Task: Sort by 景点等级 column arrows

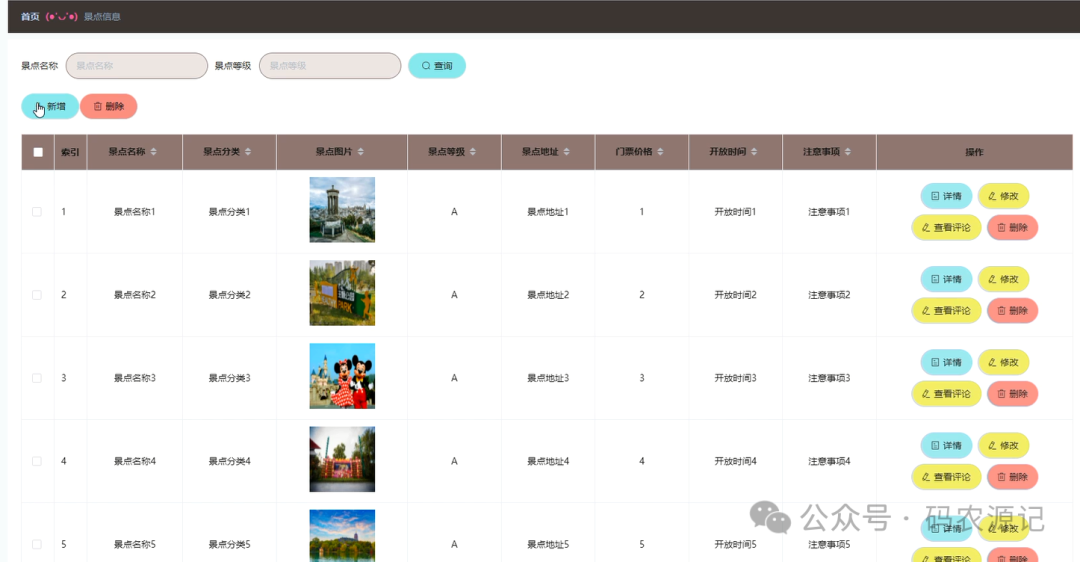Action: pos(473,152)
